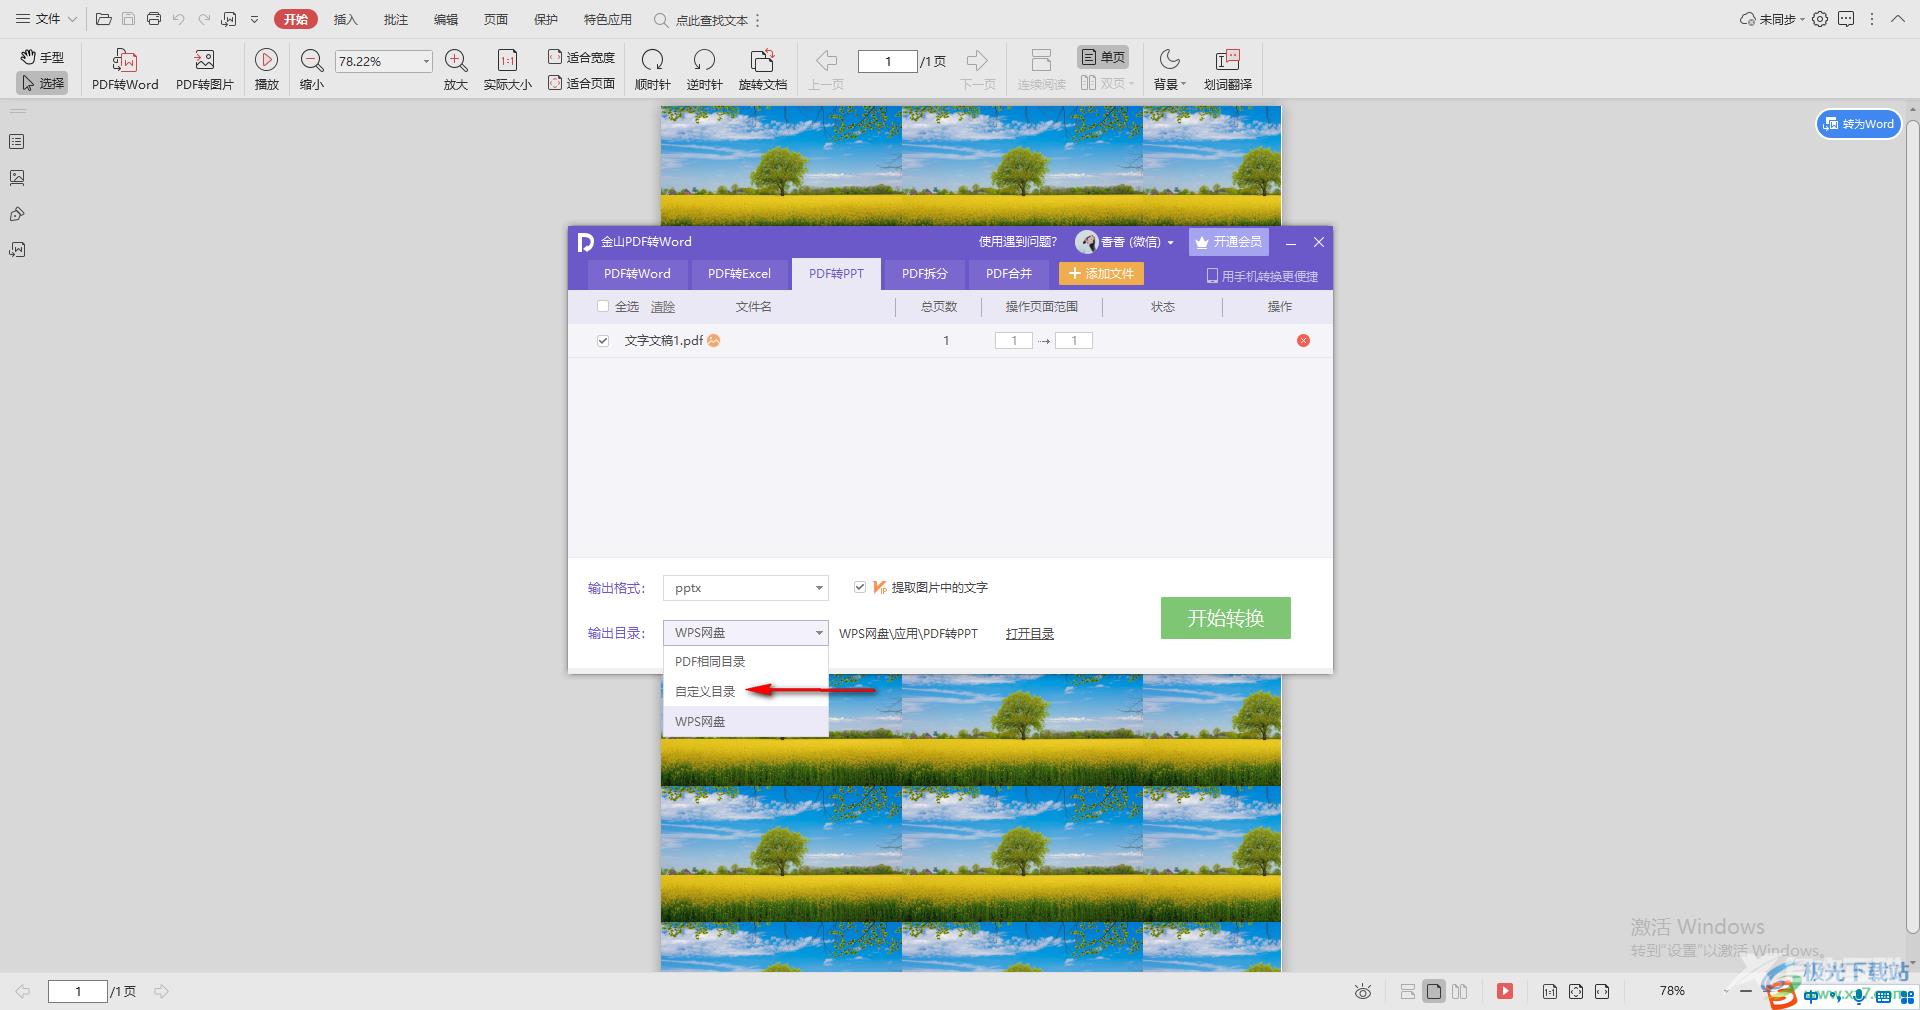This screenshot has width=1920, height=1010.
Task: Open settings gear in title bar
Action: click(1820, 19)
